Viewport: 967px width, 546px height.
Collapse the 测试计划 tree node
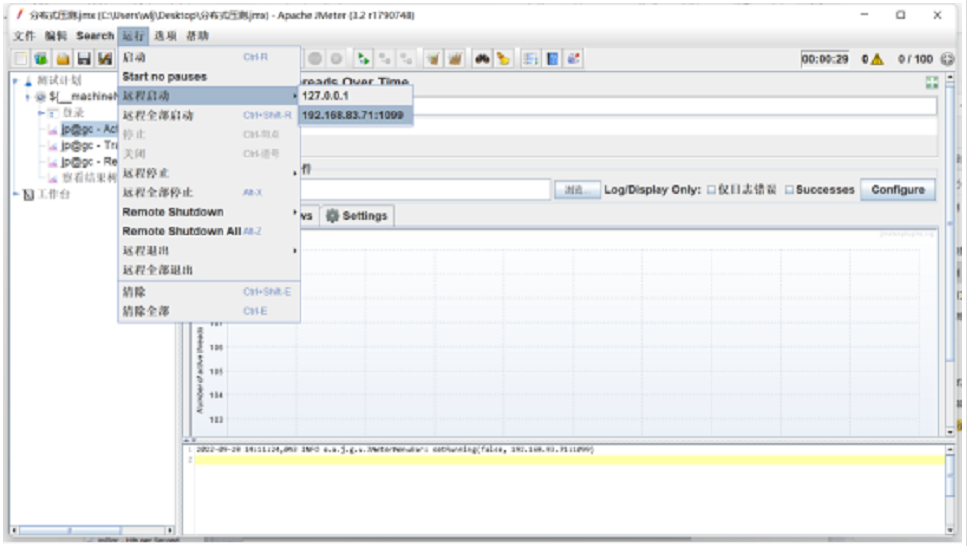coord(16,81)
